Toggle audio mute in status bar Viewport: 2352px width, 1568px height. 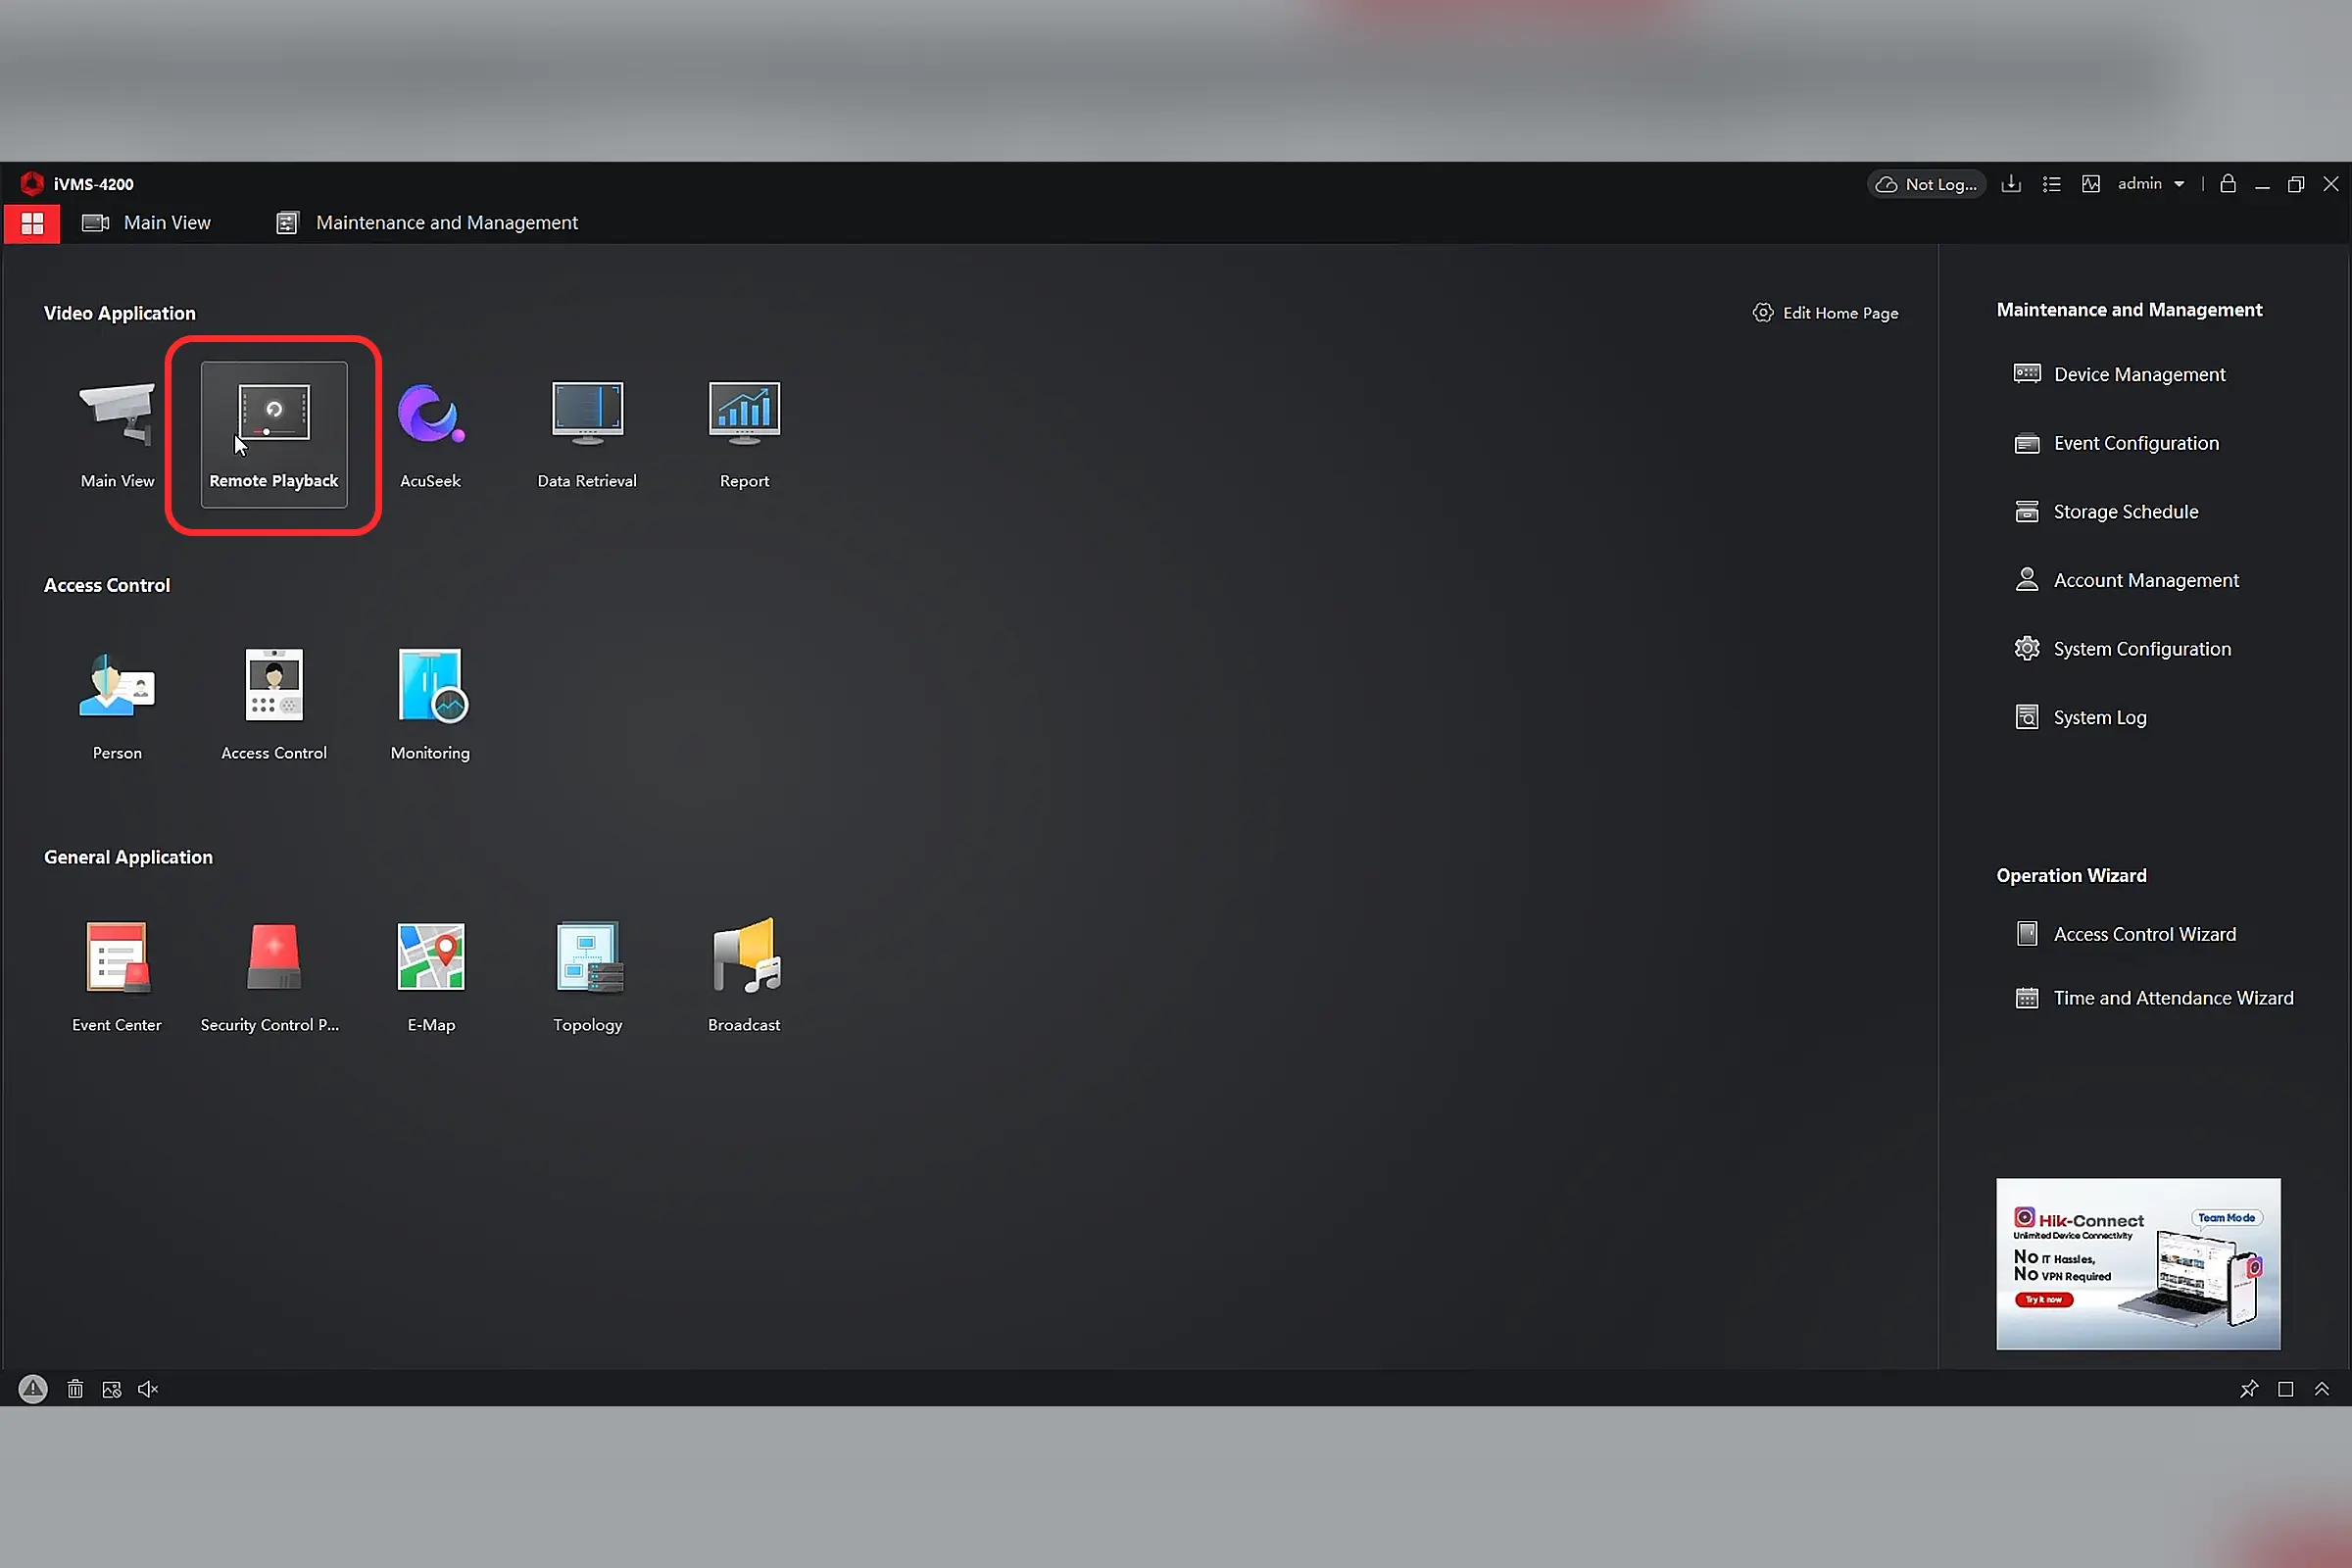point(148,1389)
